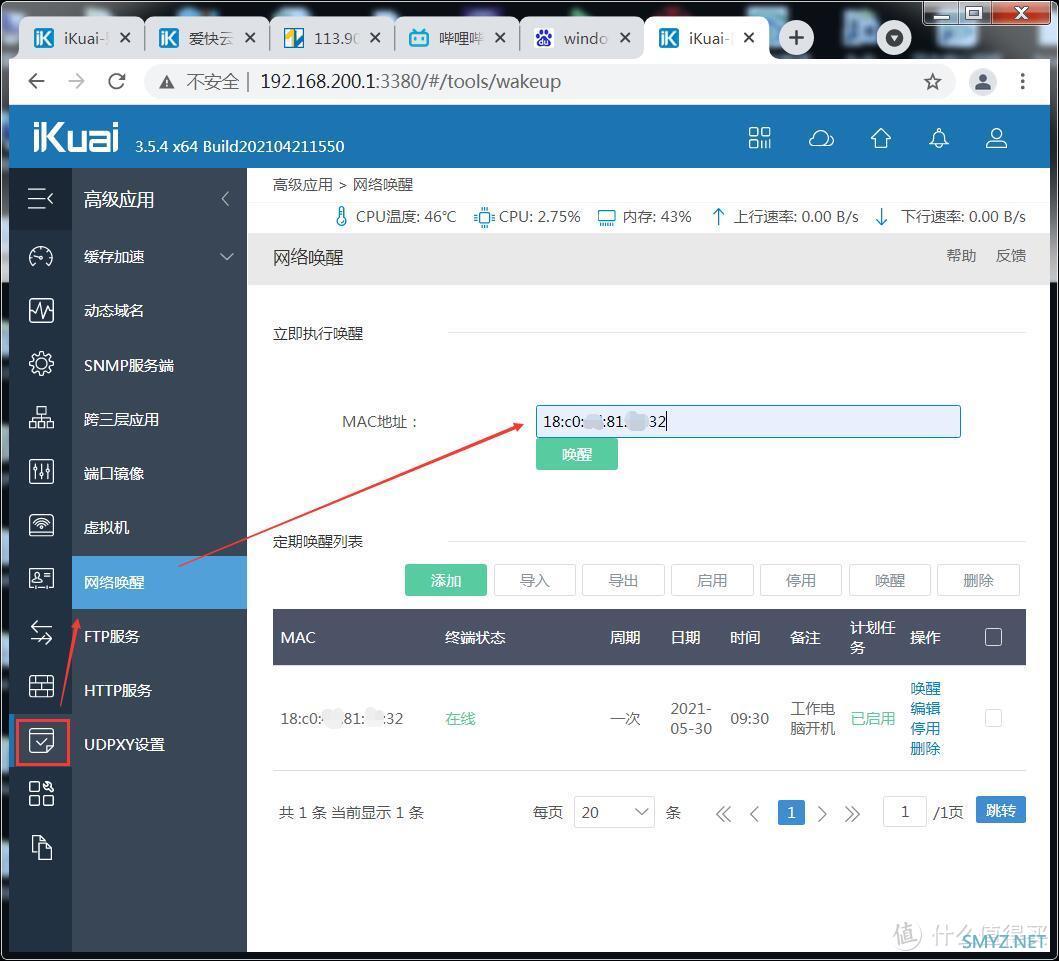Collapse the sidebar with the hamburger icon
1059x961 pixels.
41,199
